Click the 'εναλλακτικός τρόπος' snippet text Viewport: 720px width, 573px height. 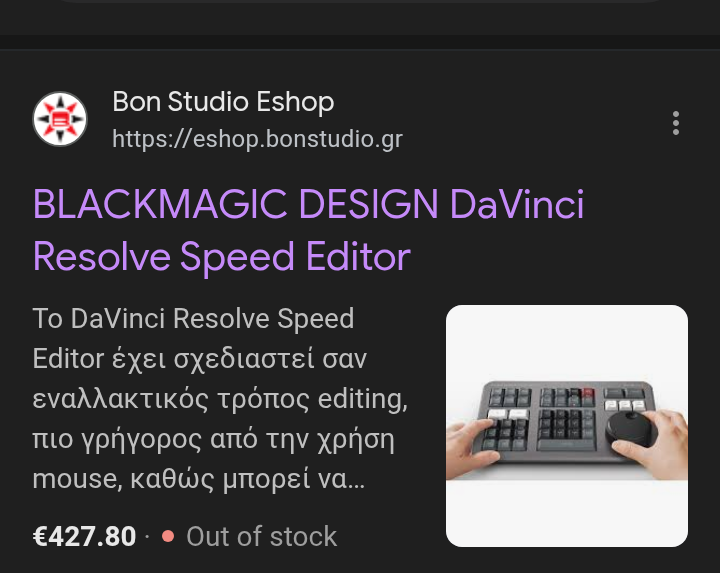point(170,399)
